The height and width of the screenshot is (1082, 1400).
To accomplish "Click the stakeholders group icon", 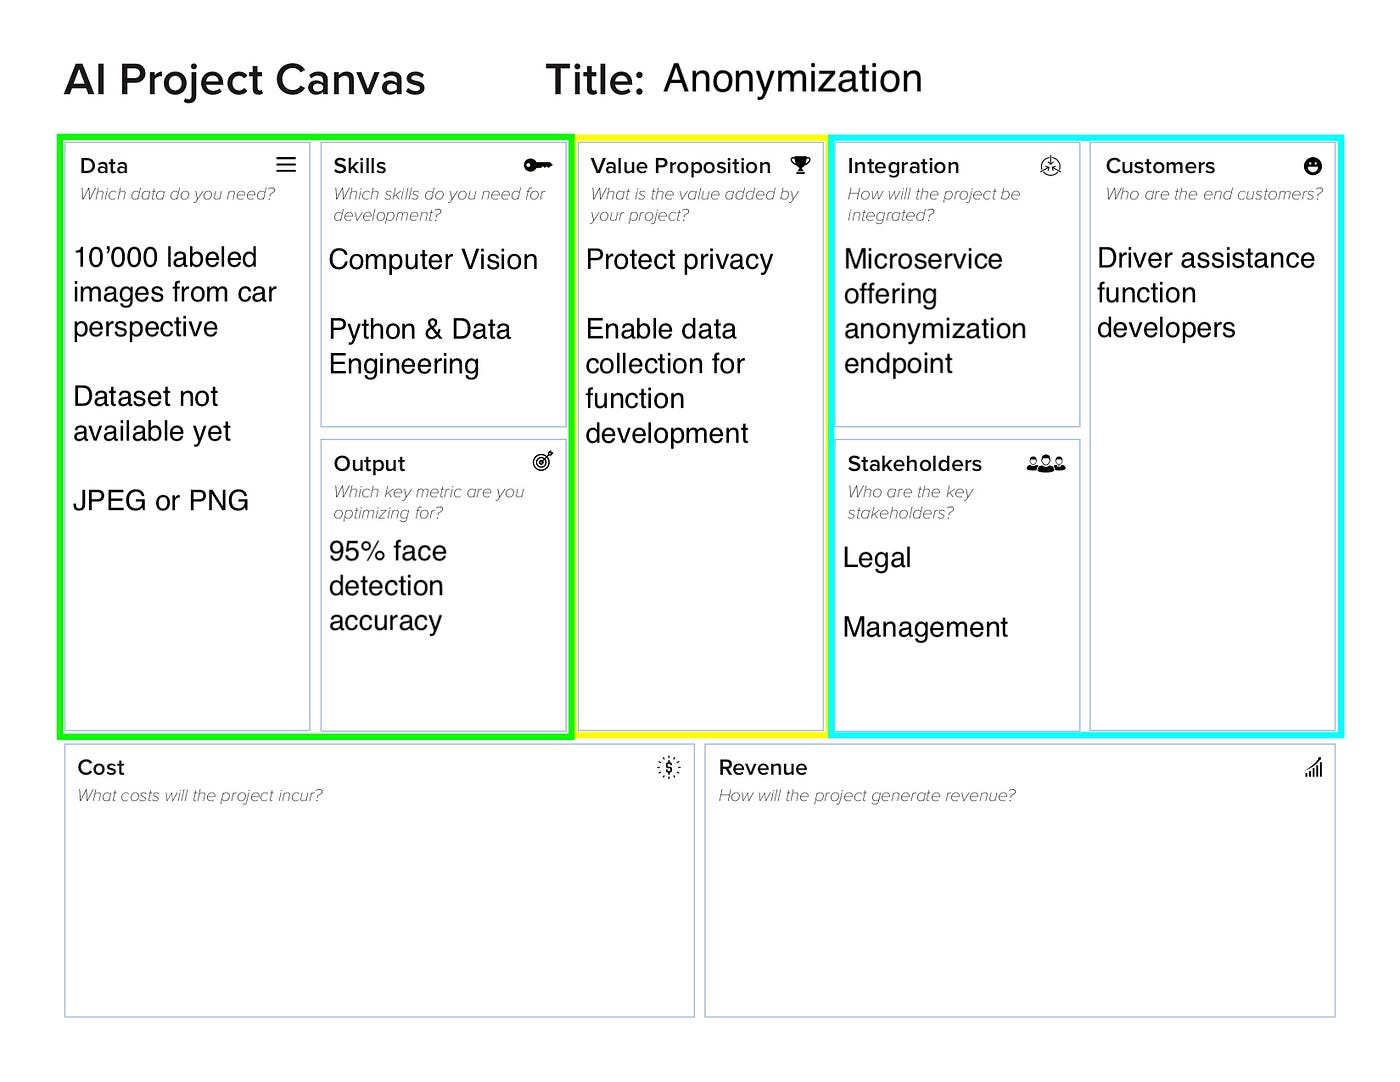I will (1046, 463).
